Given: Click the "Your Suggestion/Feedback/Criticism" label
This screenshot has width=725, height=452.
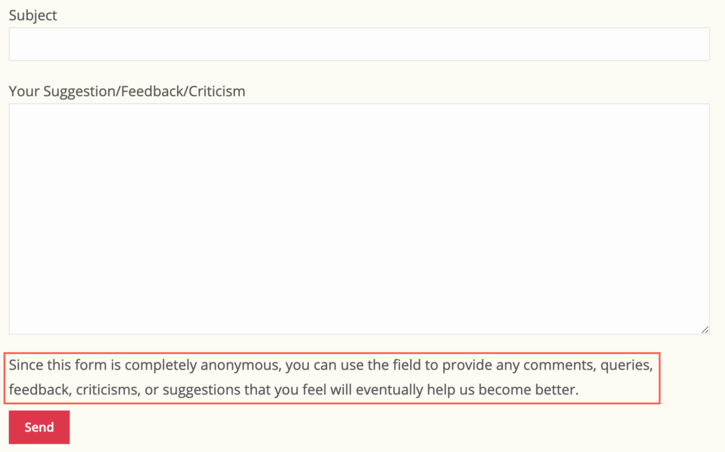Looking at the screenshot, I should coord(127,91).
